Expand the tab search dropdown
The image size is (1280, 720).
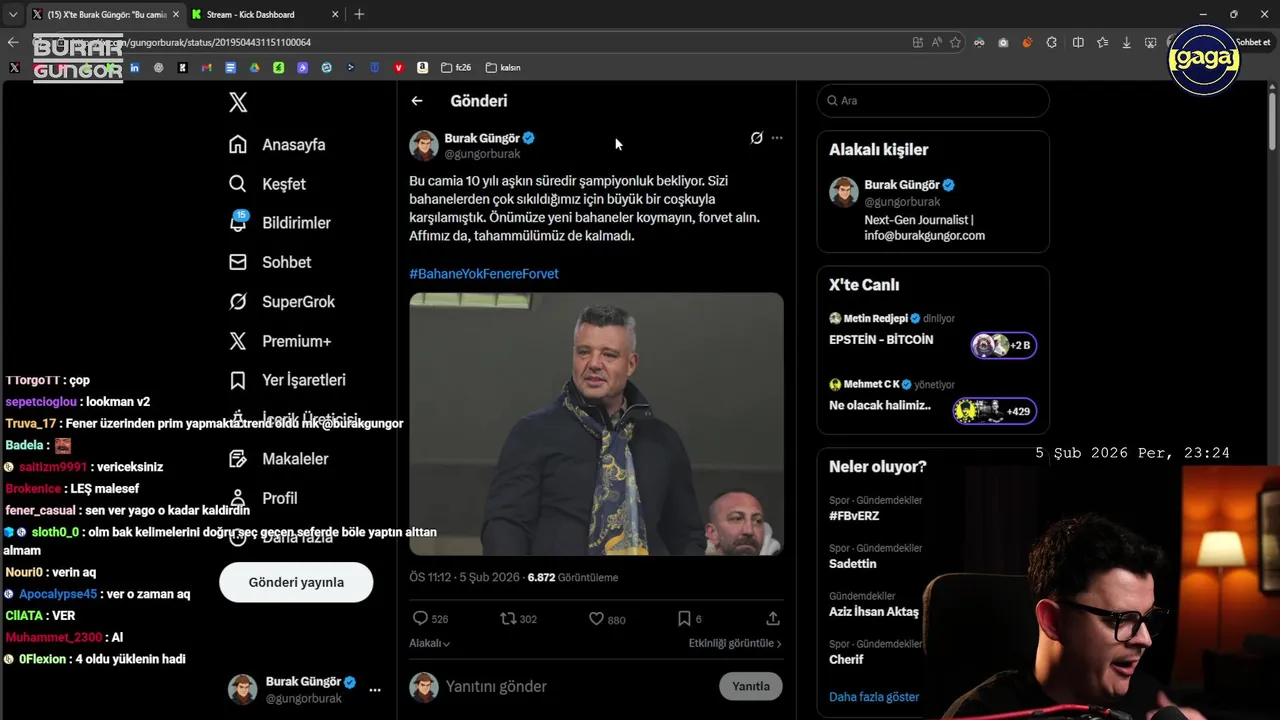point(13,14)
